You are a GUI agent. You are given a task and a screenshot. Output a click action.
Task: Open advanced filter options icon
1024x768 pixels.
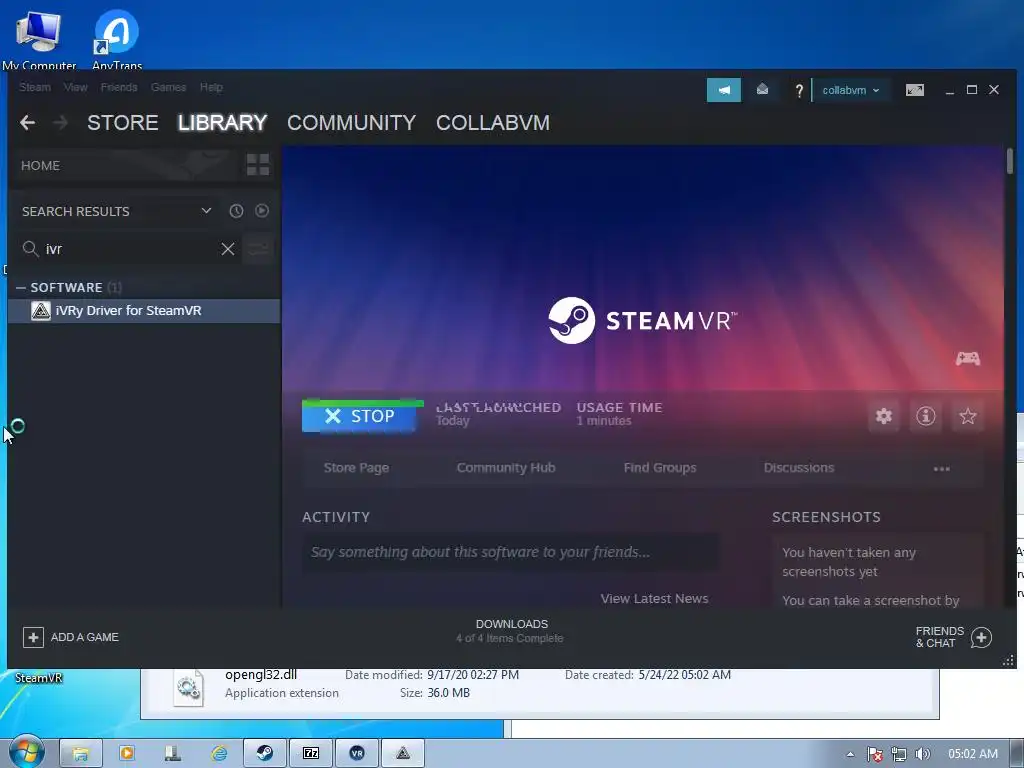[259, 249]
